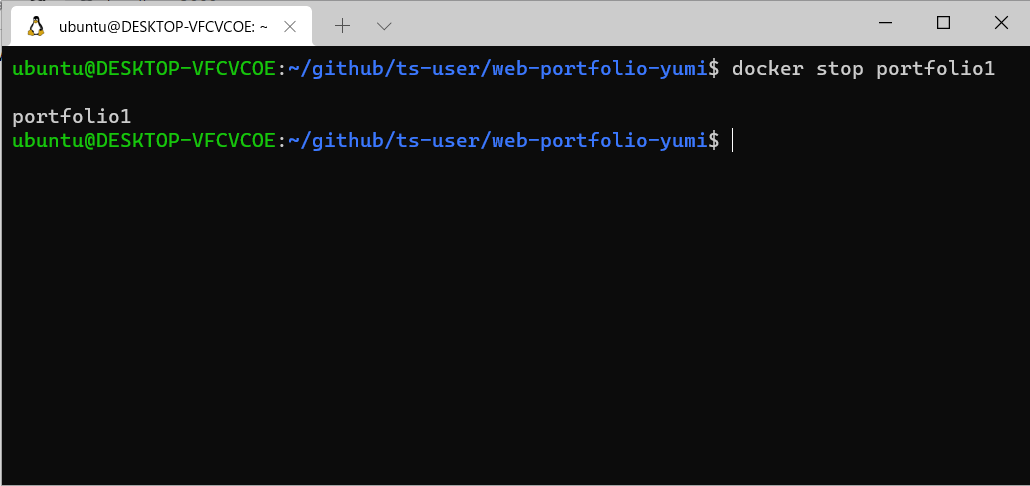Focus the empty black terminal area
Viewport: 1030px width, 486px height.
(x=515, y=315)
